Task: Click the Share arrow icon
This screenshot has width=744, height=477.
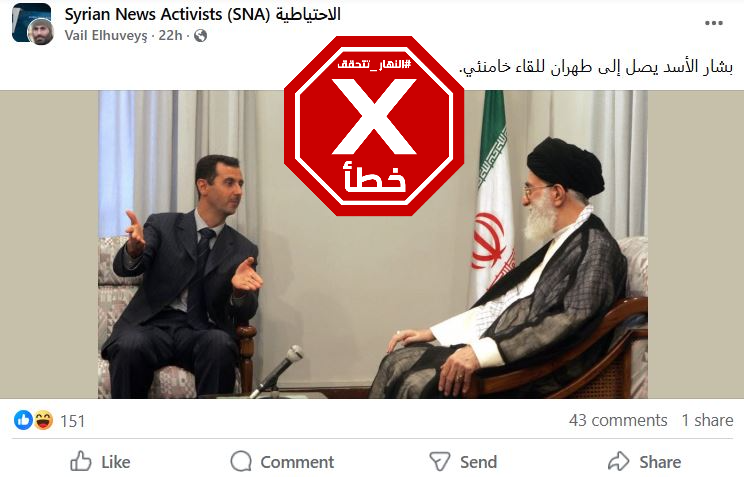Action: click(618, 461)
